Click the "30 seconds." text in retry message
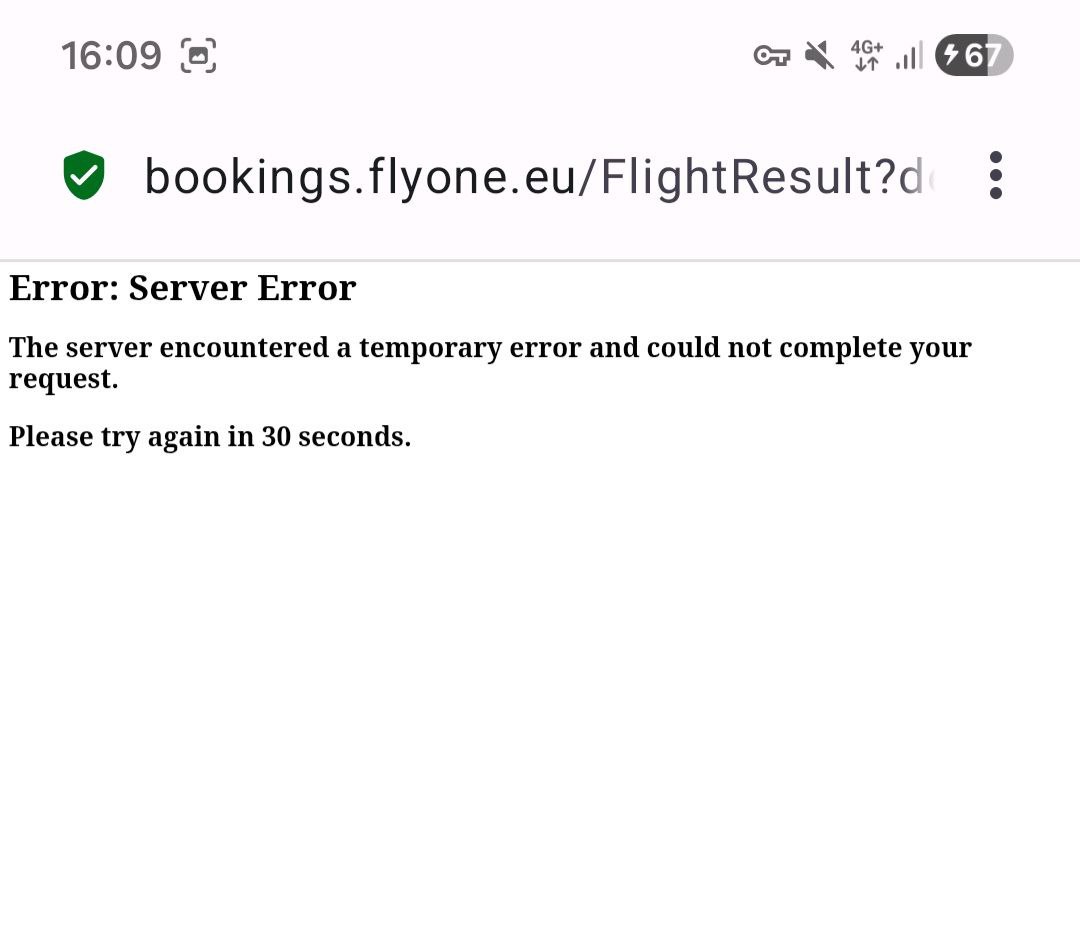 336,437
